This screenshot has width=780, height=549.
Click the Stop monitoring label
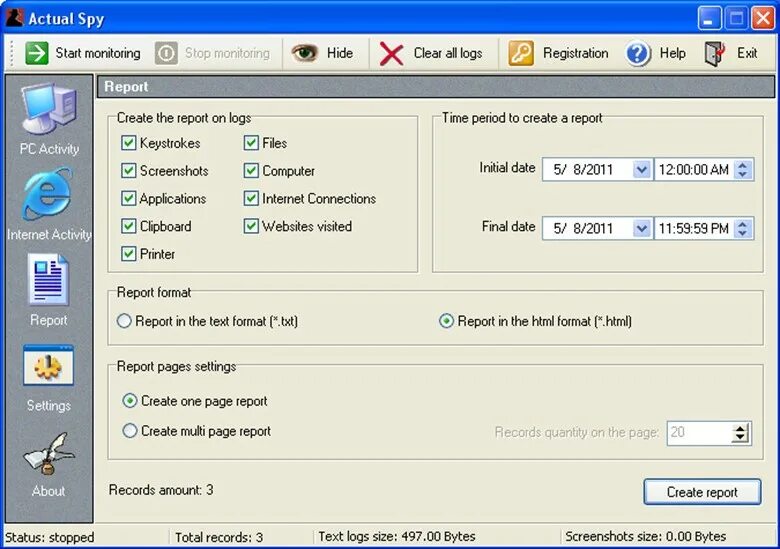coord(227,53)
